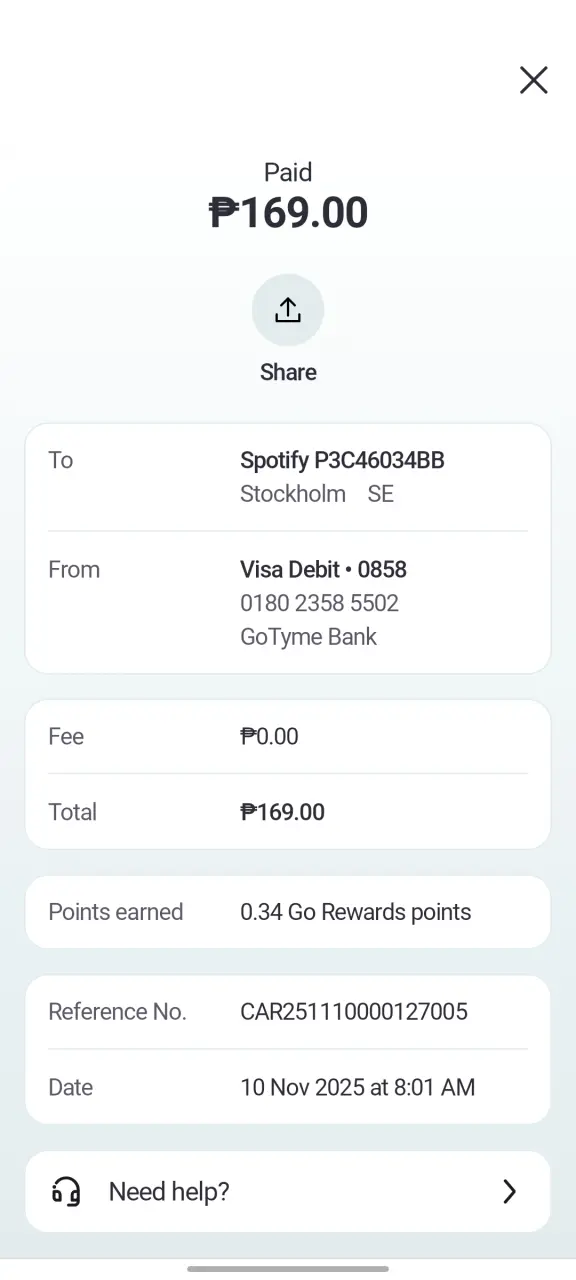Tap the 0.34 Go Rewards points

[x=355, y=912]
